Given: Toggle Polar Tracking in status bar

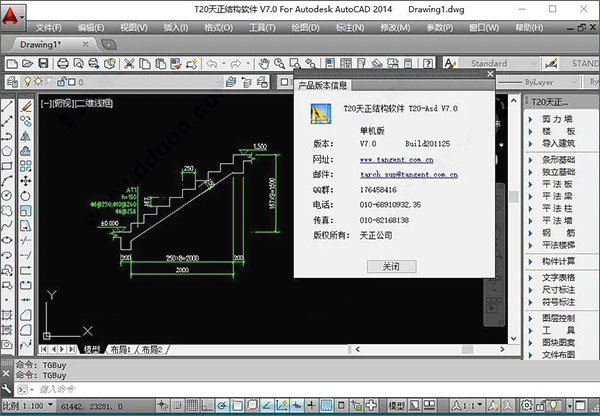Looking at the screenshot, I should click(222, 405).
